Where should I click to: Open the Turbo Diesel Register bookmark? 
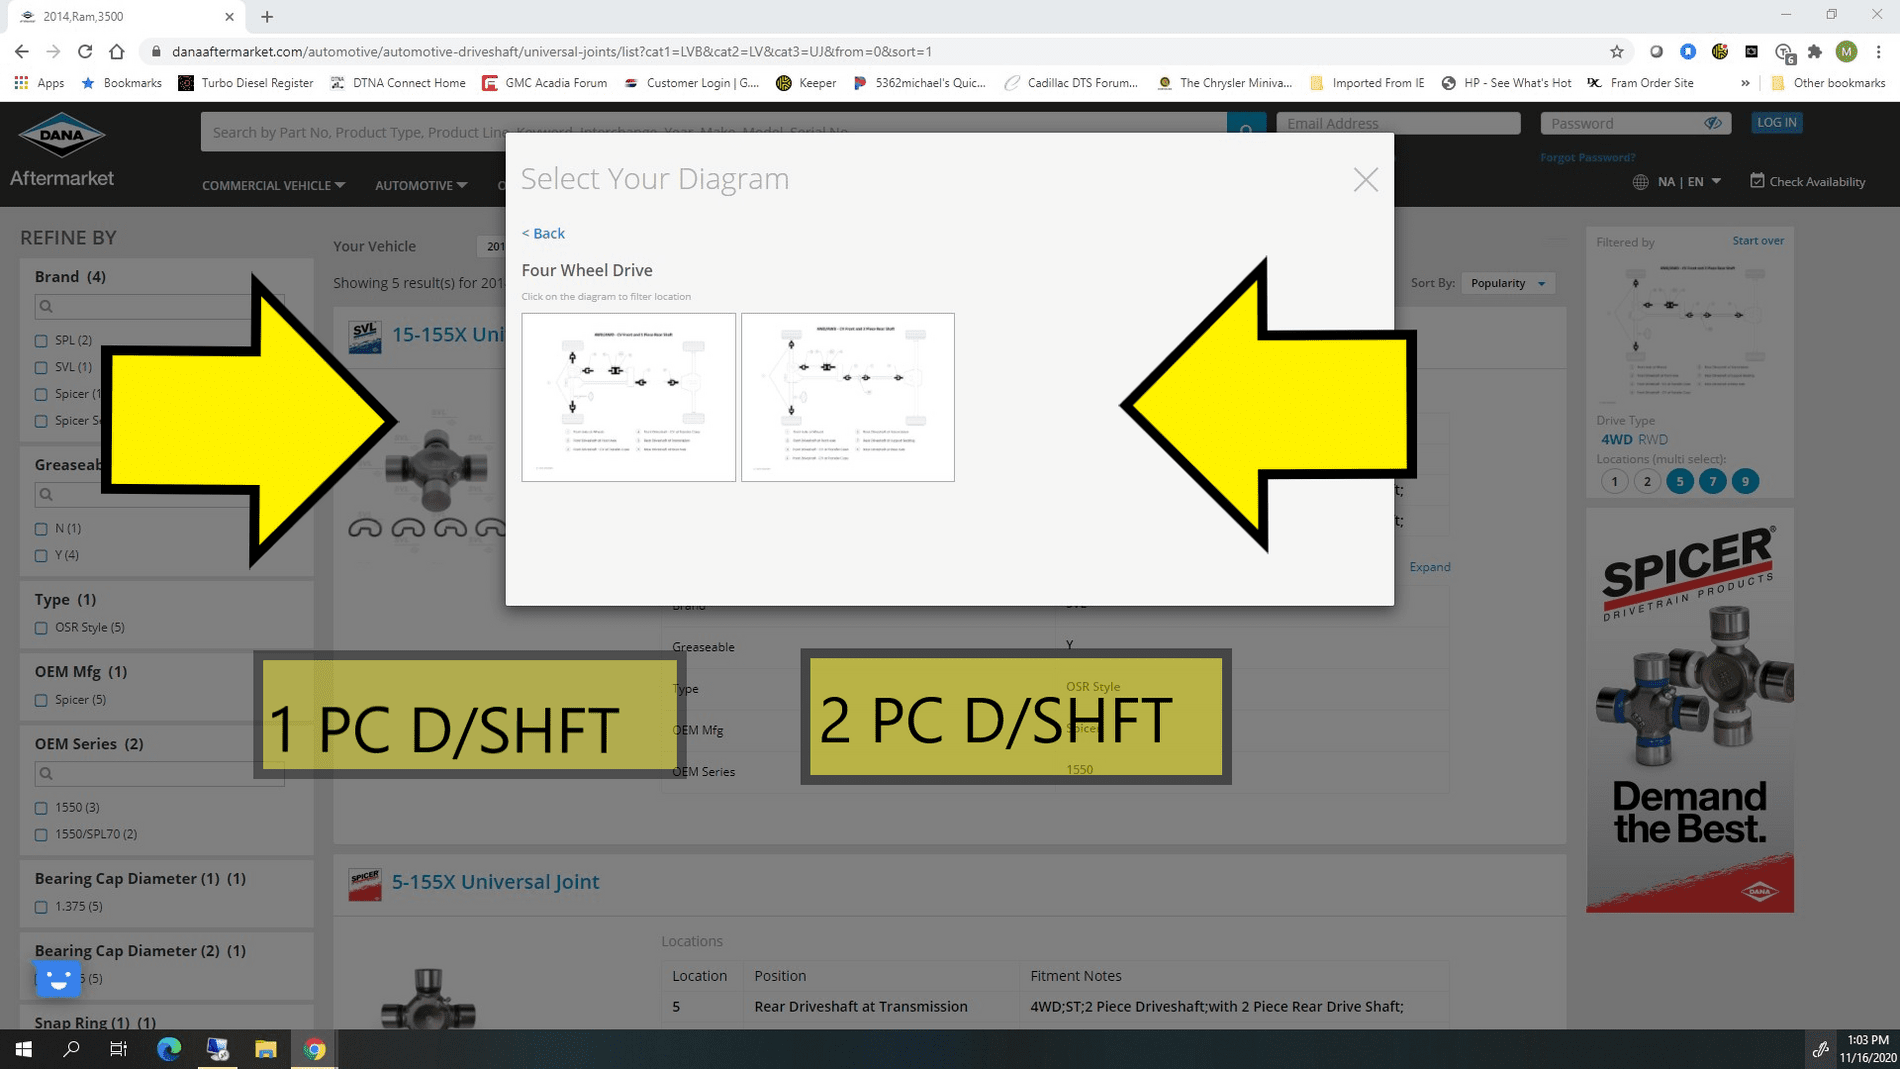tap(246, 83)
